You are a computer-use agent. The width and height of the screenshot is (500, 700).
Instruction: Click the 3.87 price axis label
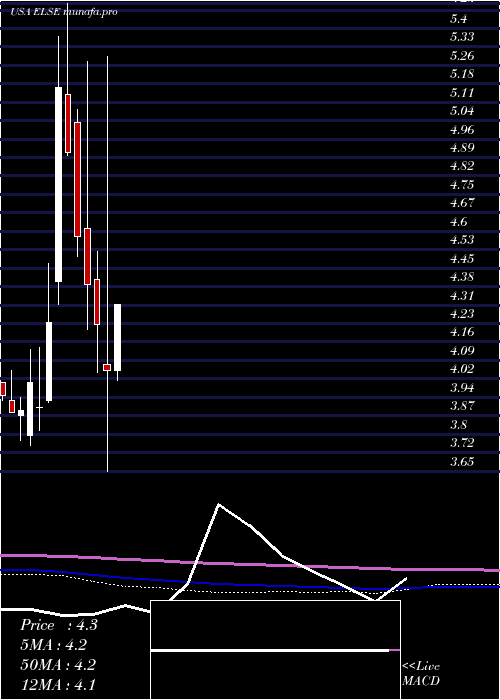[462, 406]
